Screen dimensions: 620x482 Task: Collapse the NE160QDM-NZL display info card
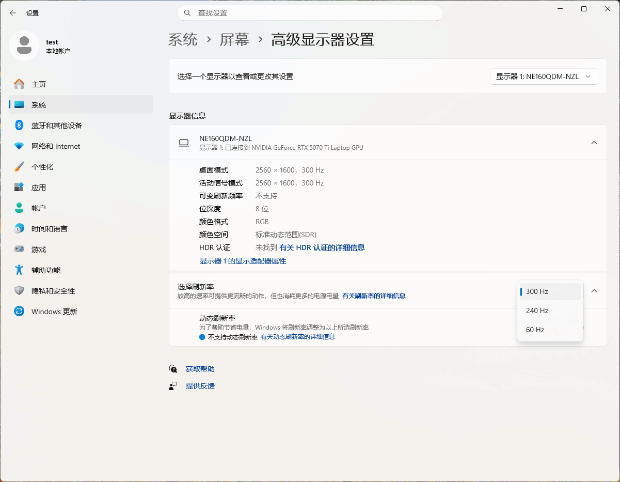click(x=594, y=142)
